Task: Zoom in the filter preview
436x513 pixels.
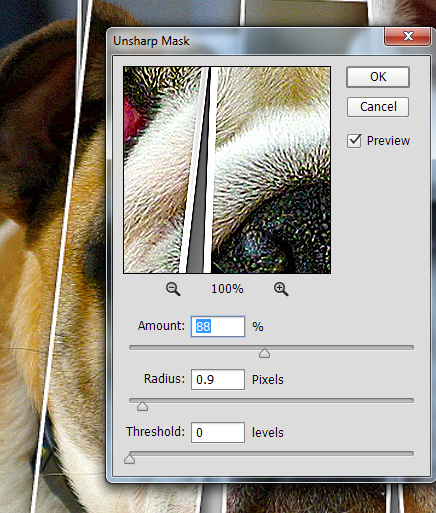Action: click(x=281, y=289)
